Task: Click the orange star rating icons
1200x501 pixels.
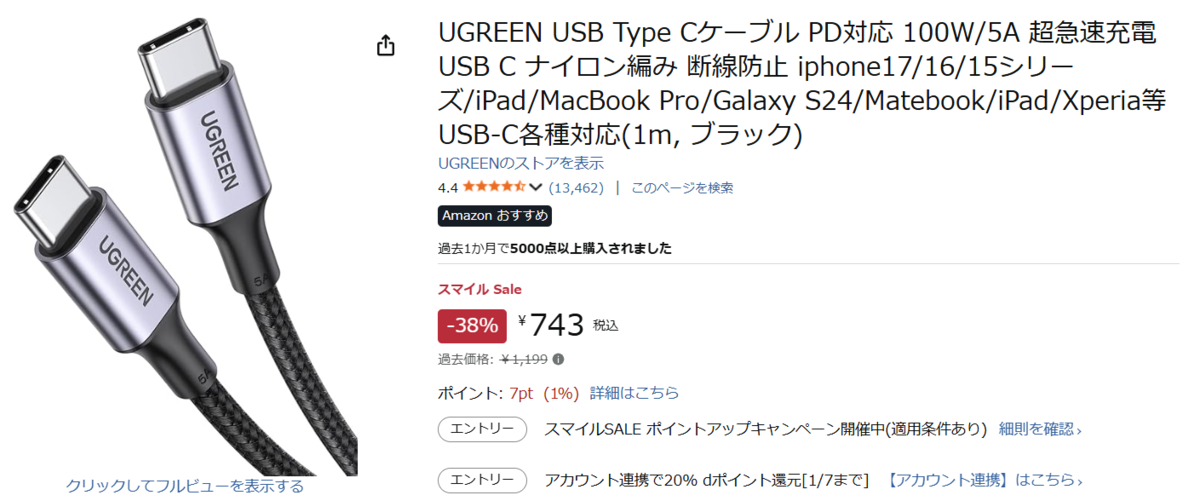Action: click(x=494, y=187)
